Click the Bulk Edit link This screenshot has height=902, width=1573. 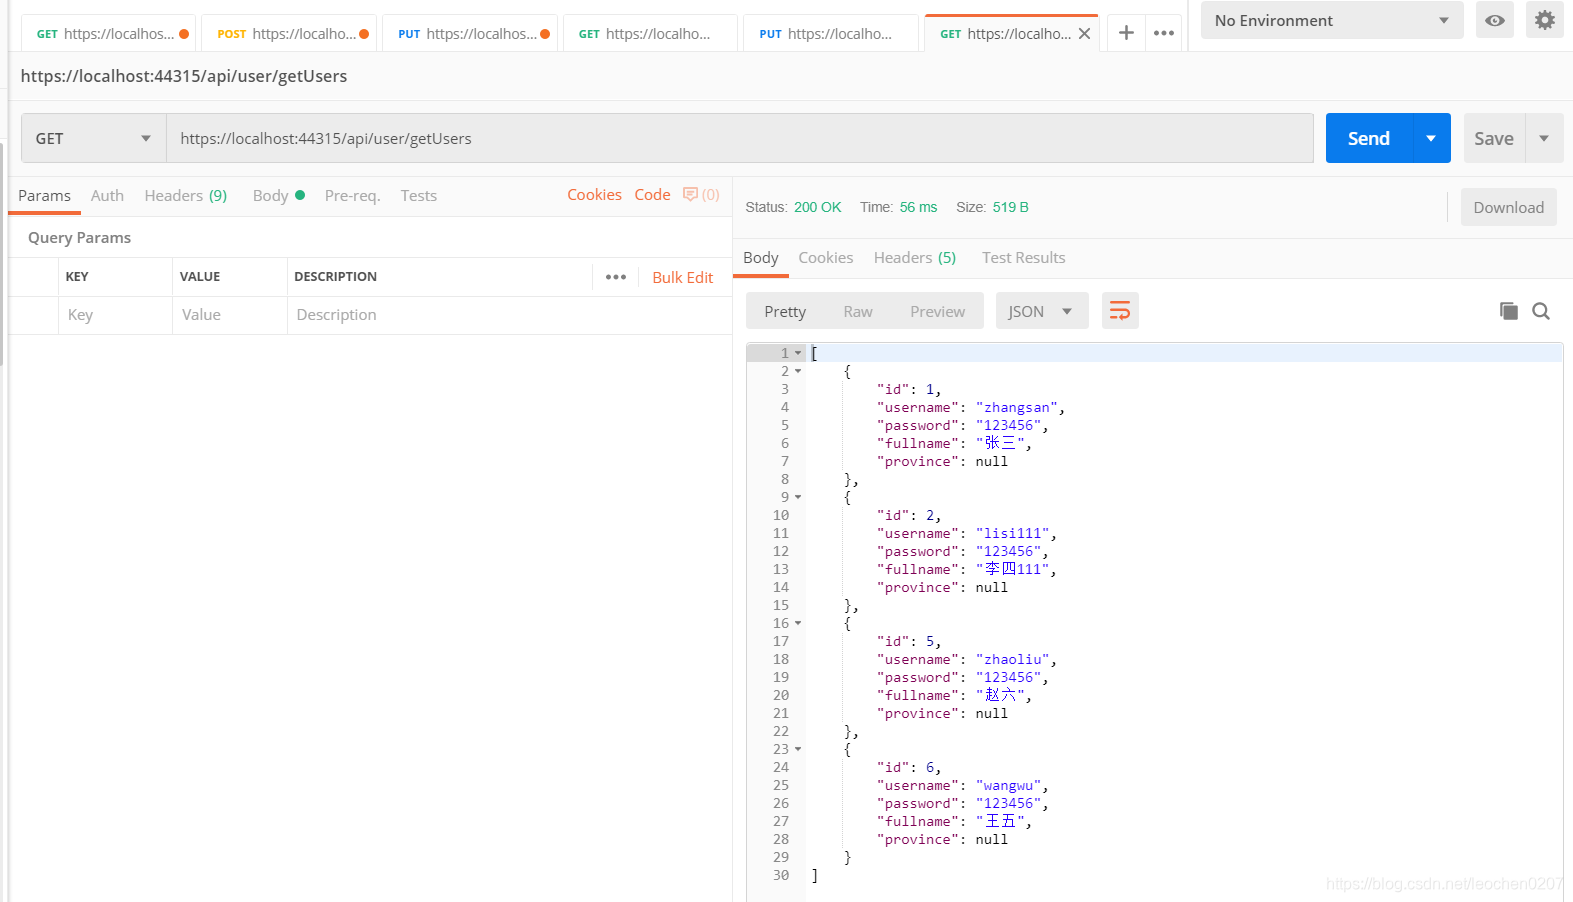point(682,277)
